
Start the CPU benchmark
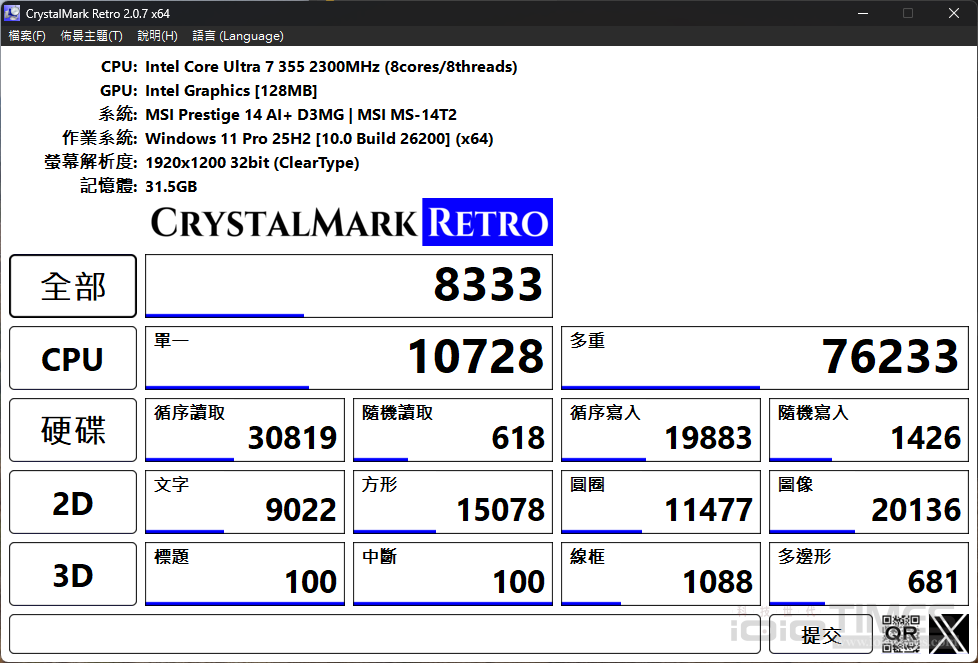click(72, 358)
